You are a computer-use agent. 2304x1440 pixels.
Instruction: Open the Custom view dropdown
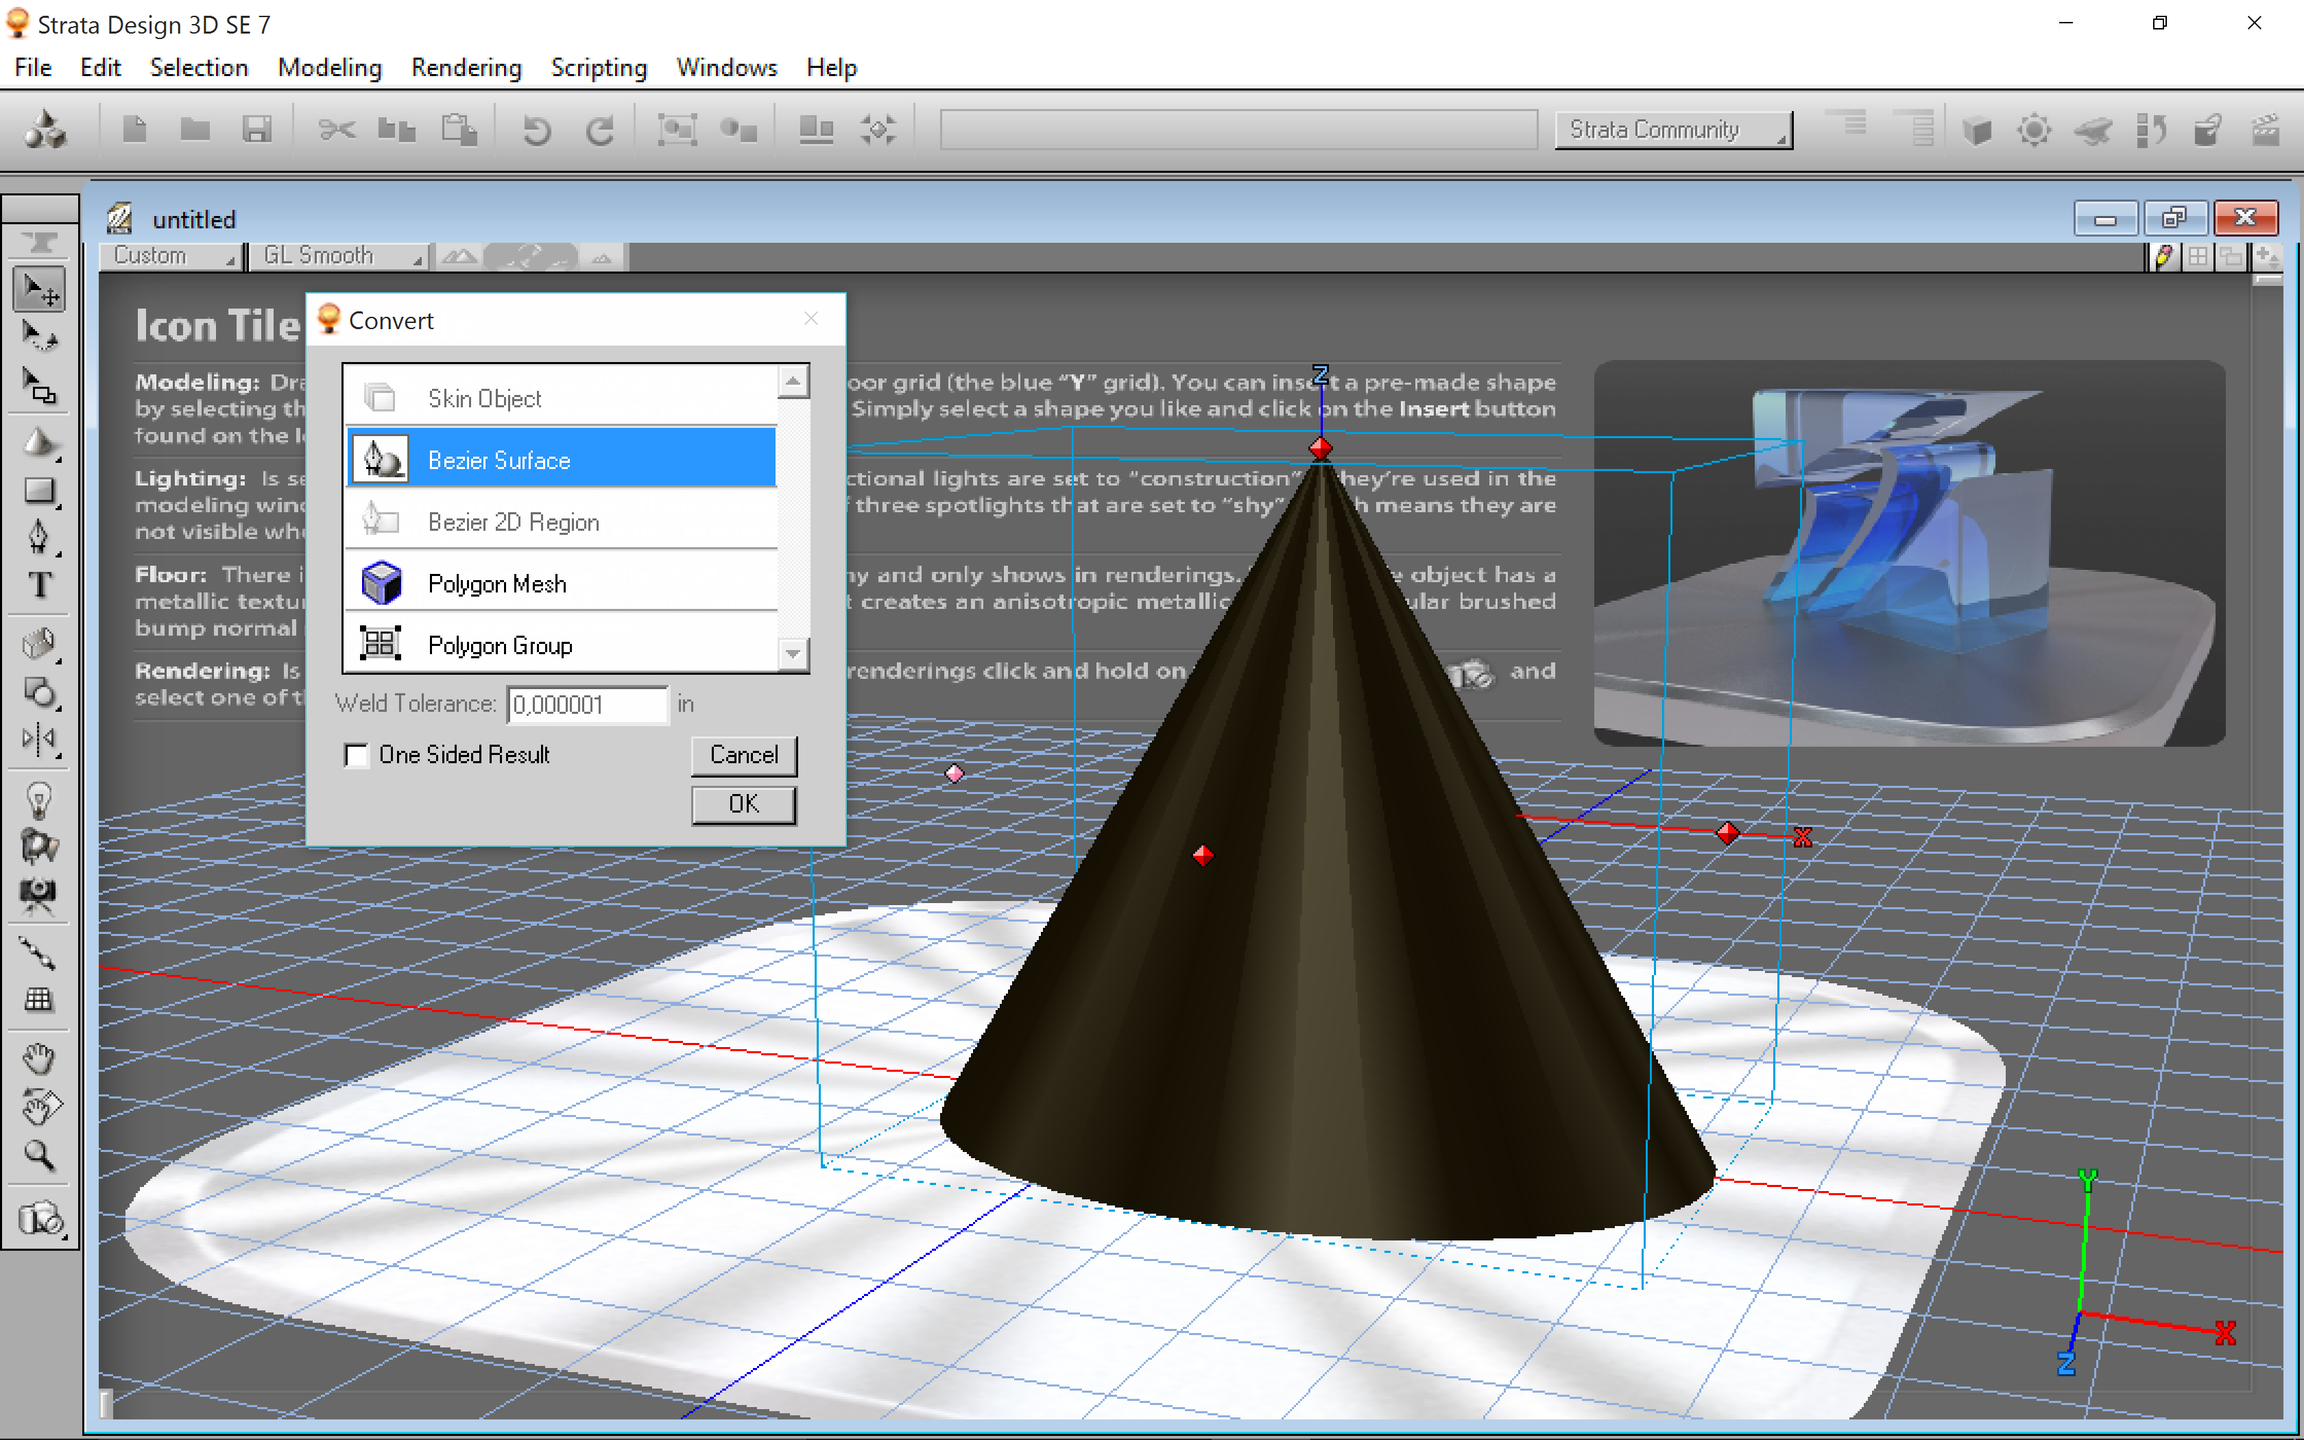click(x=172, y=256)
